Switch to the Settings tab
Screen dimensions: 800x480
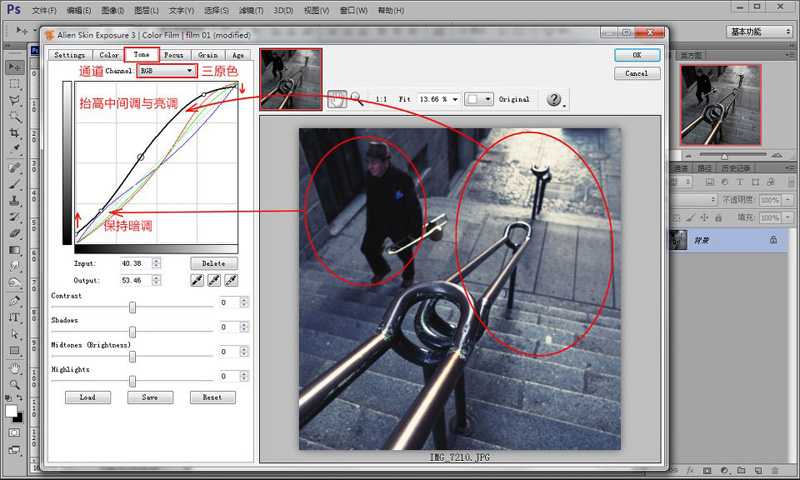69,55
